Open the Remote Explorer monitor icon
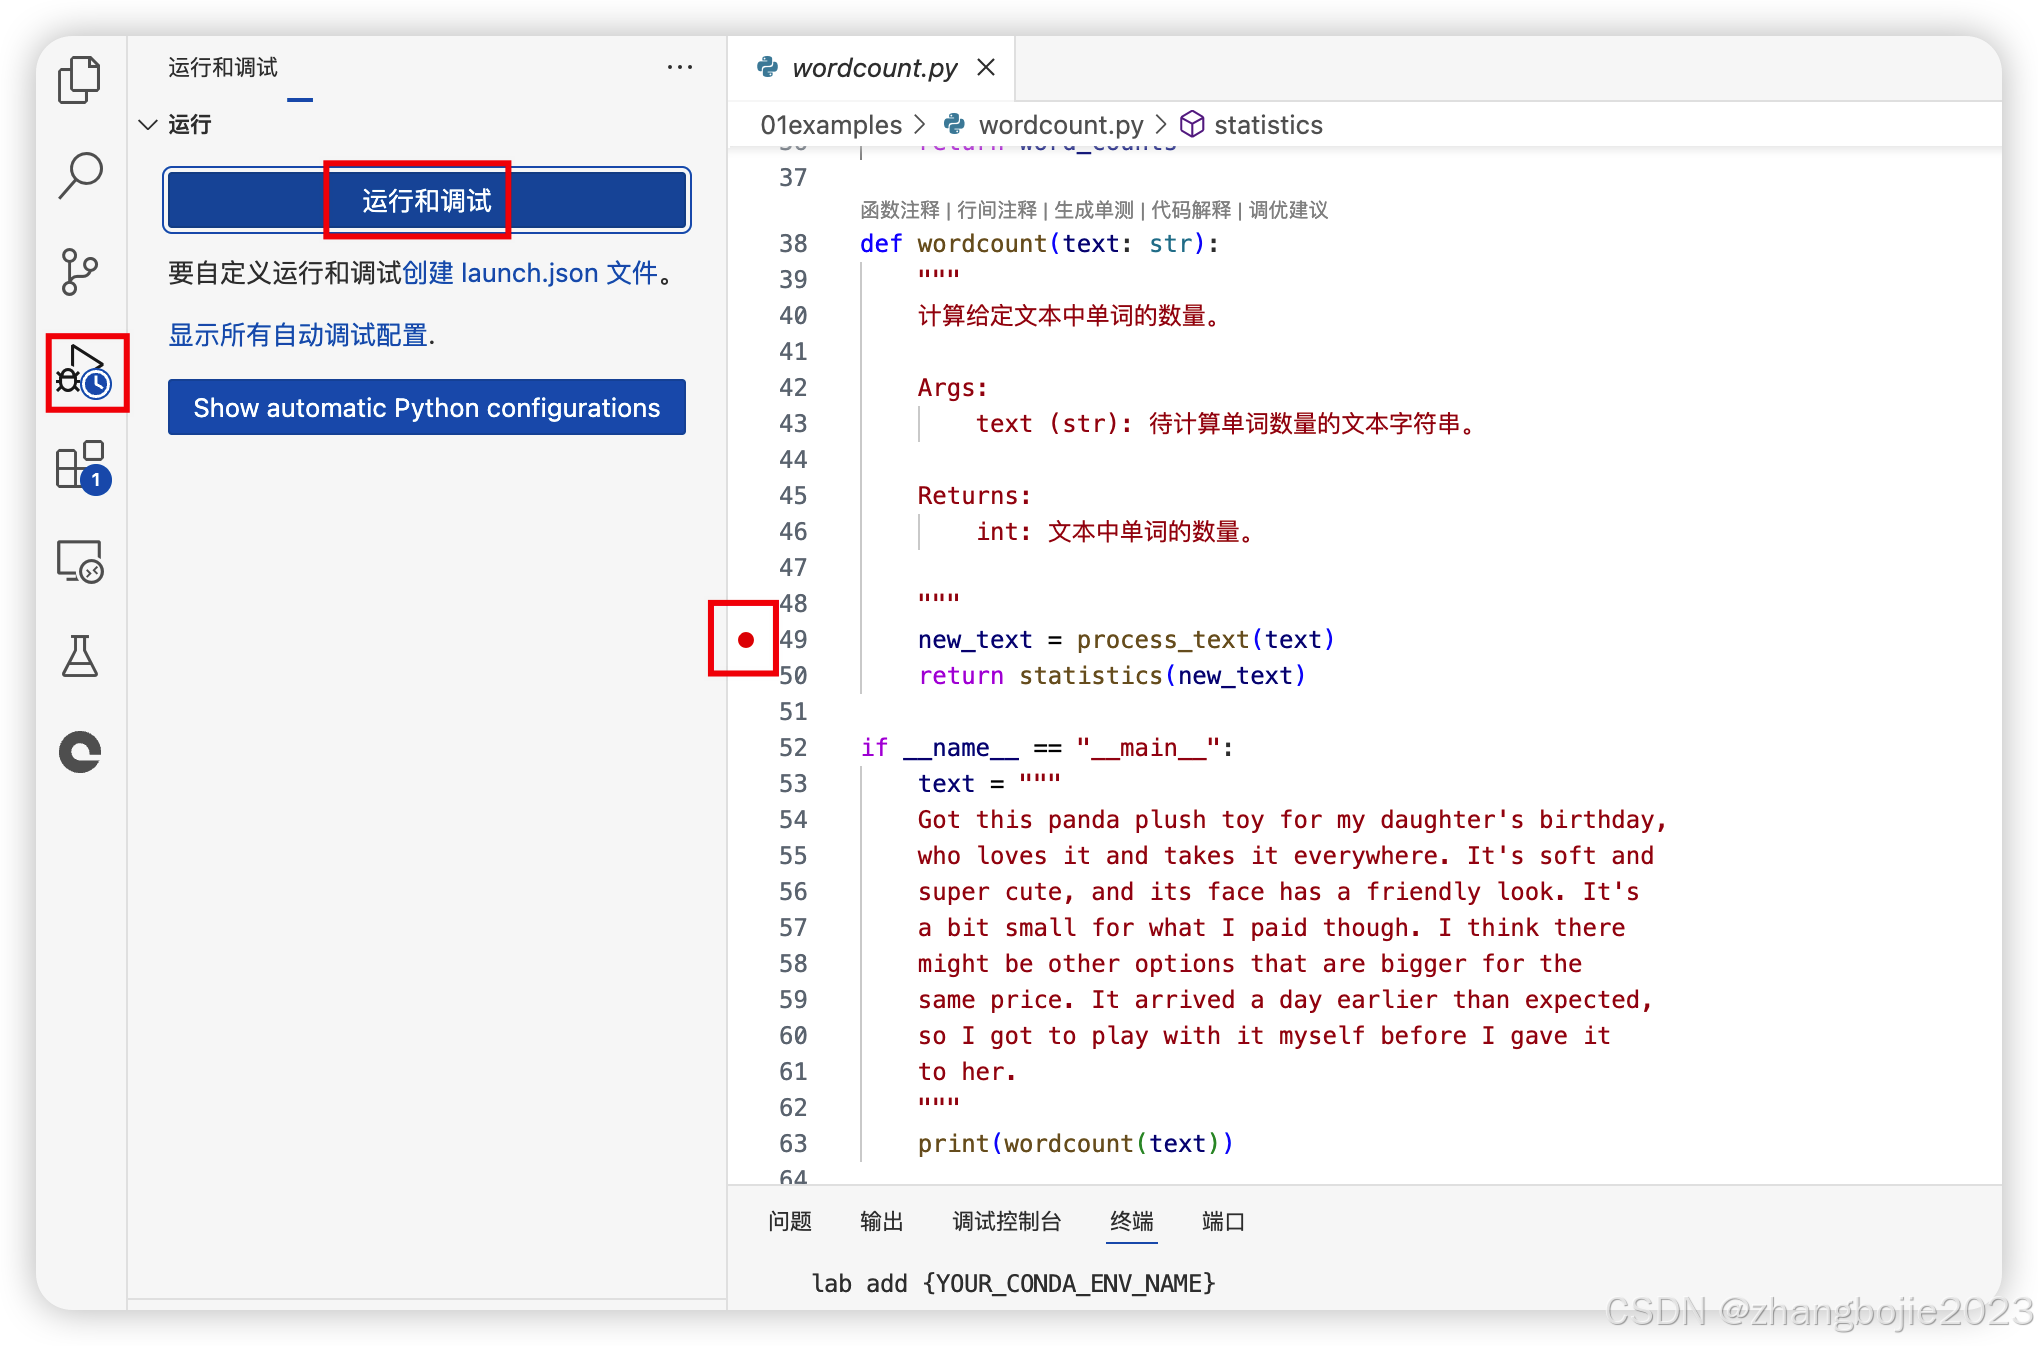2038x1346 pixels. pos(80,562)
